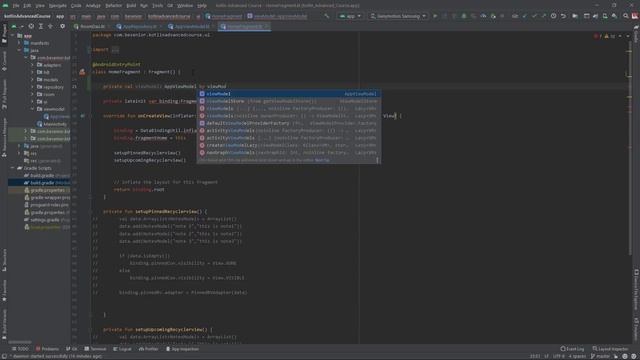The width and height of the screenshot is (640, 360).
Task: Select the proguard-rules.pro file
Action: click(x=47, y=205)
